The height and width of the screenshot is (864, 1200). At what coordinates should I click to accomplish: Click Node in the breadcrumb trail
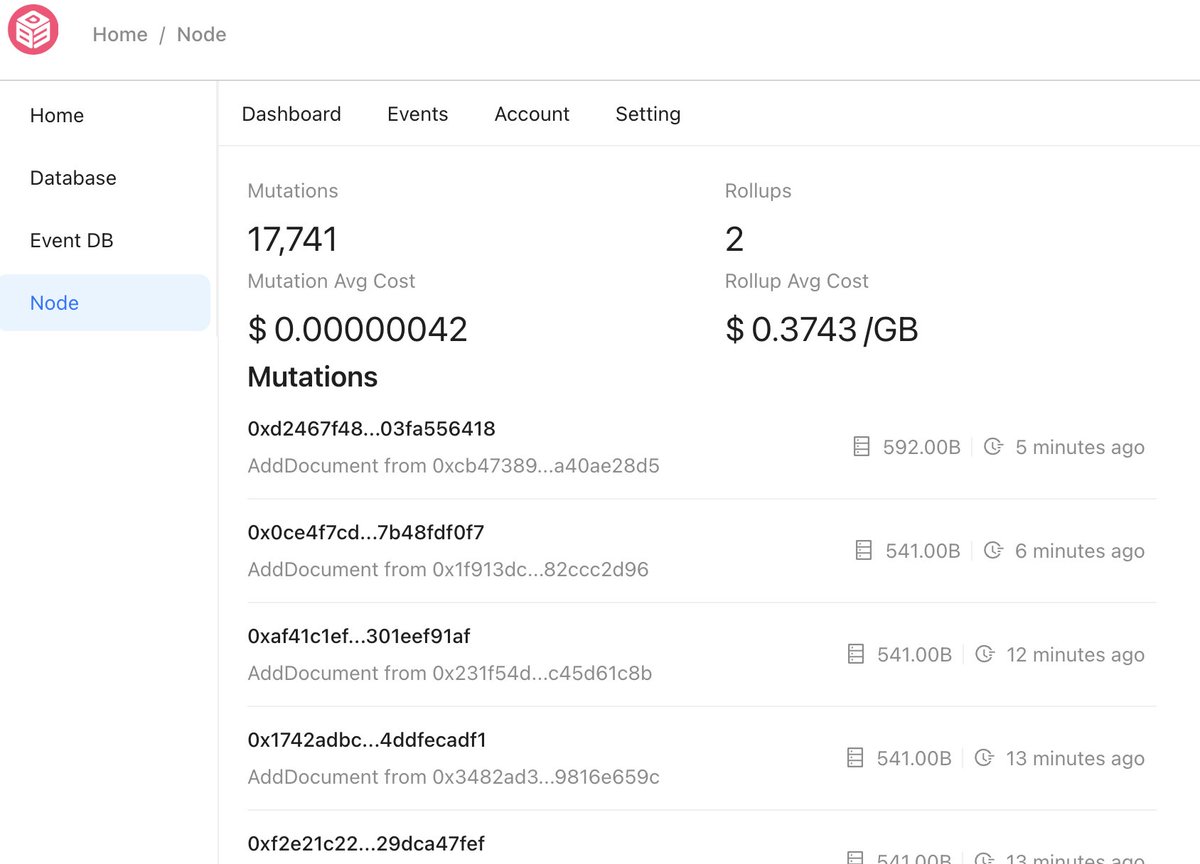tap(201, 34)
